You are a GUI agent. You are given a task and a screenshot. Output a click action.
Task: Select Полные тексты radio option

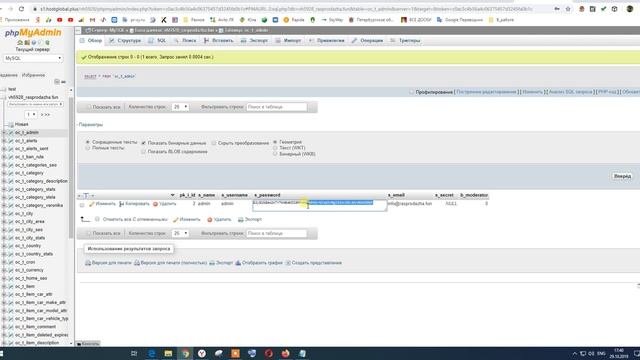point(87,148)
